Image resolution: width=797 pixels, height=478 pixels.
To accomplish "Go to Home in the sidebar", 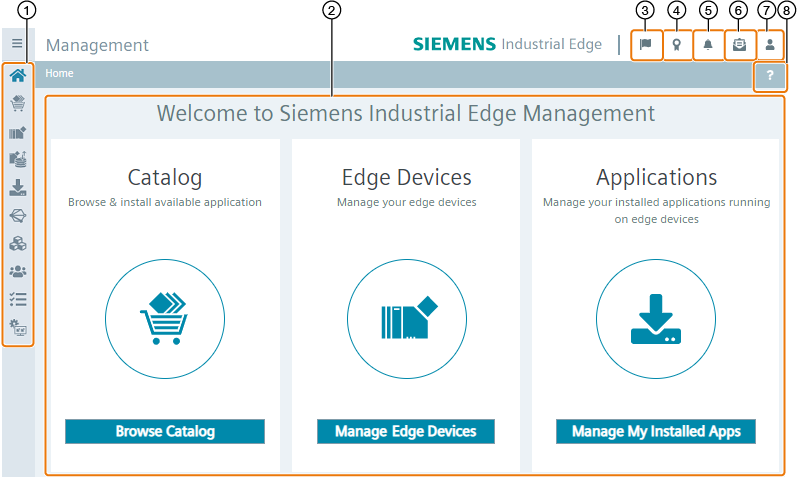I will click(18, 76).
